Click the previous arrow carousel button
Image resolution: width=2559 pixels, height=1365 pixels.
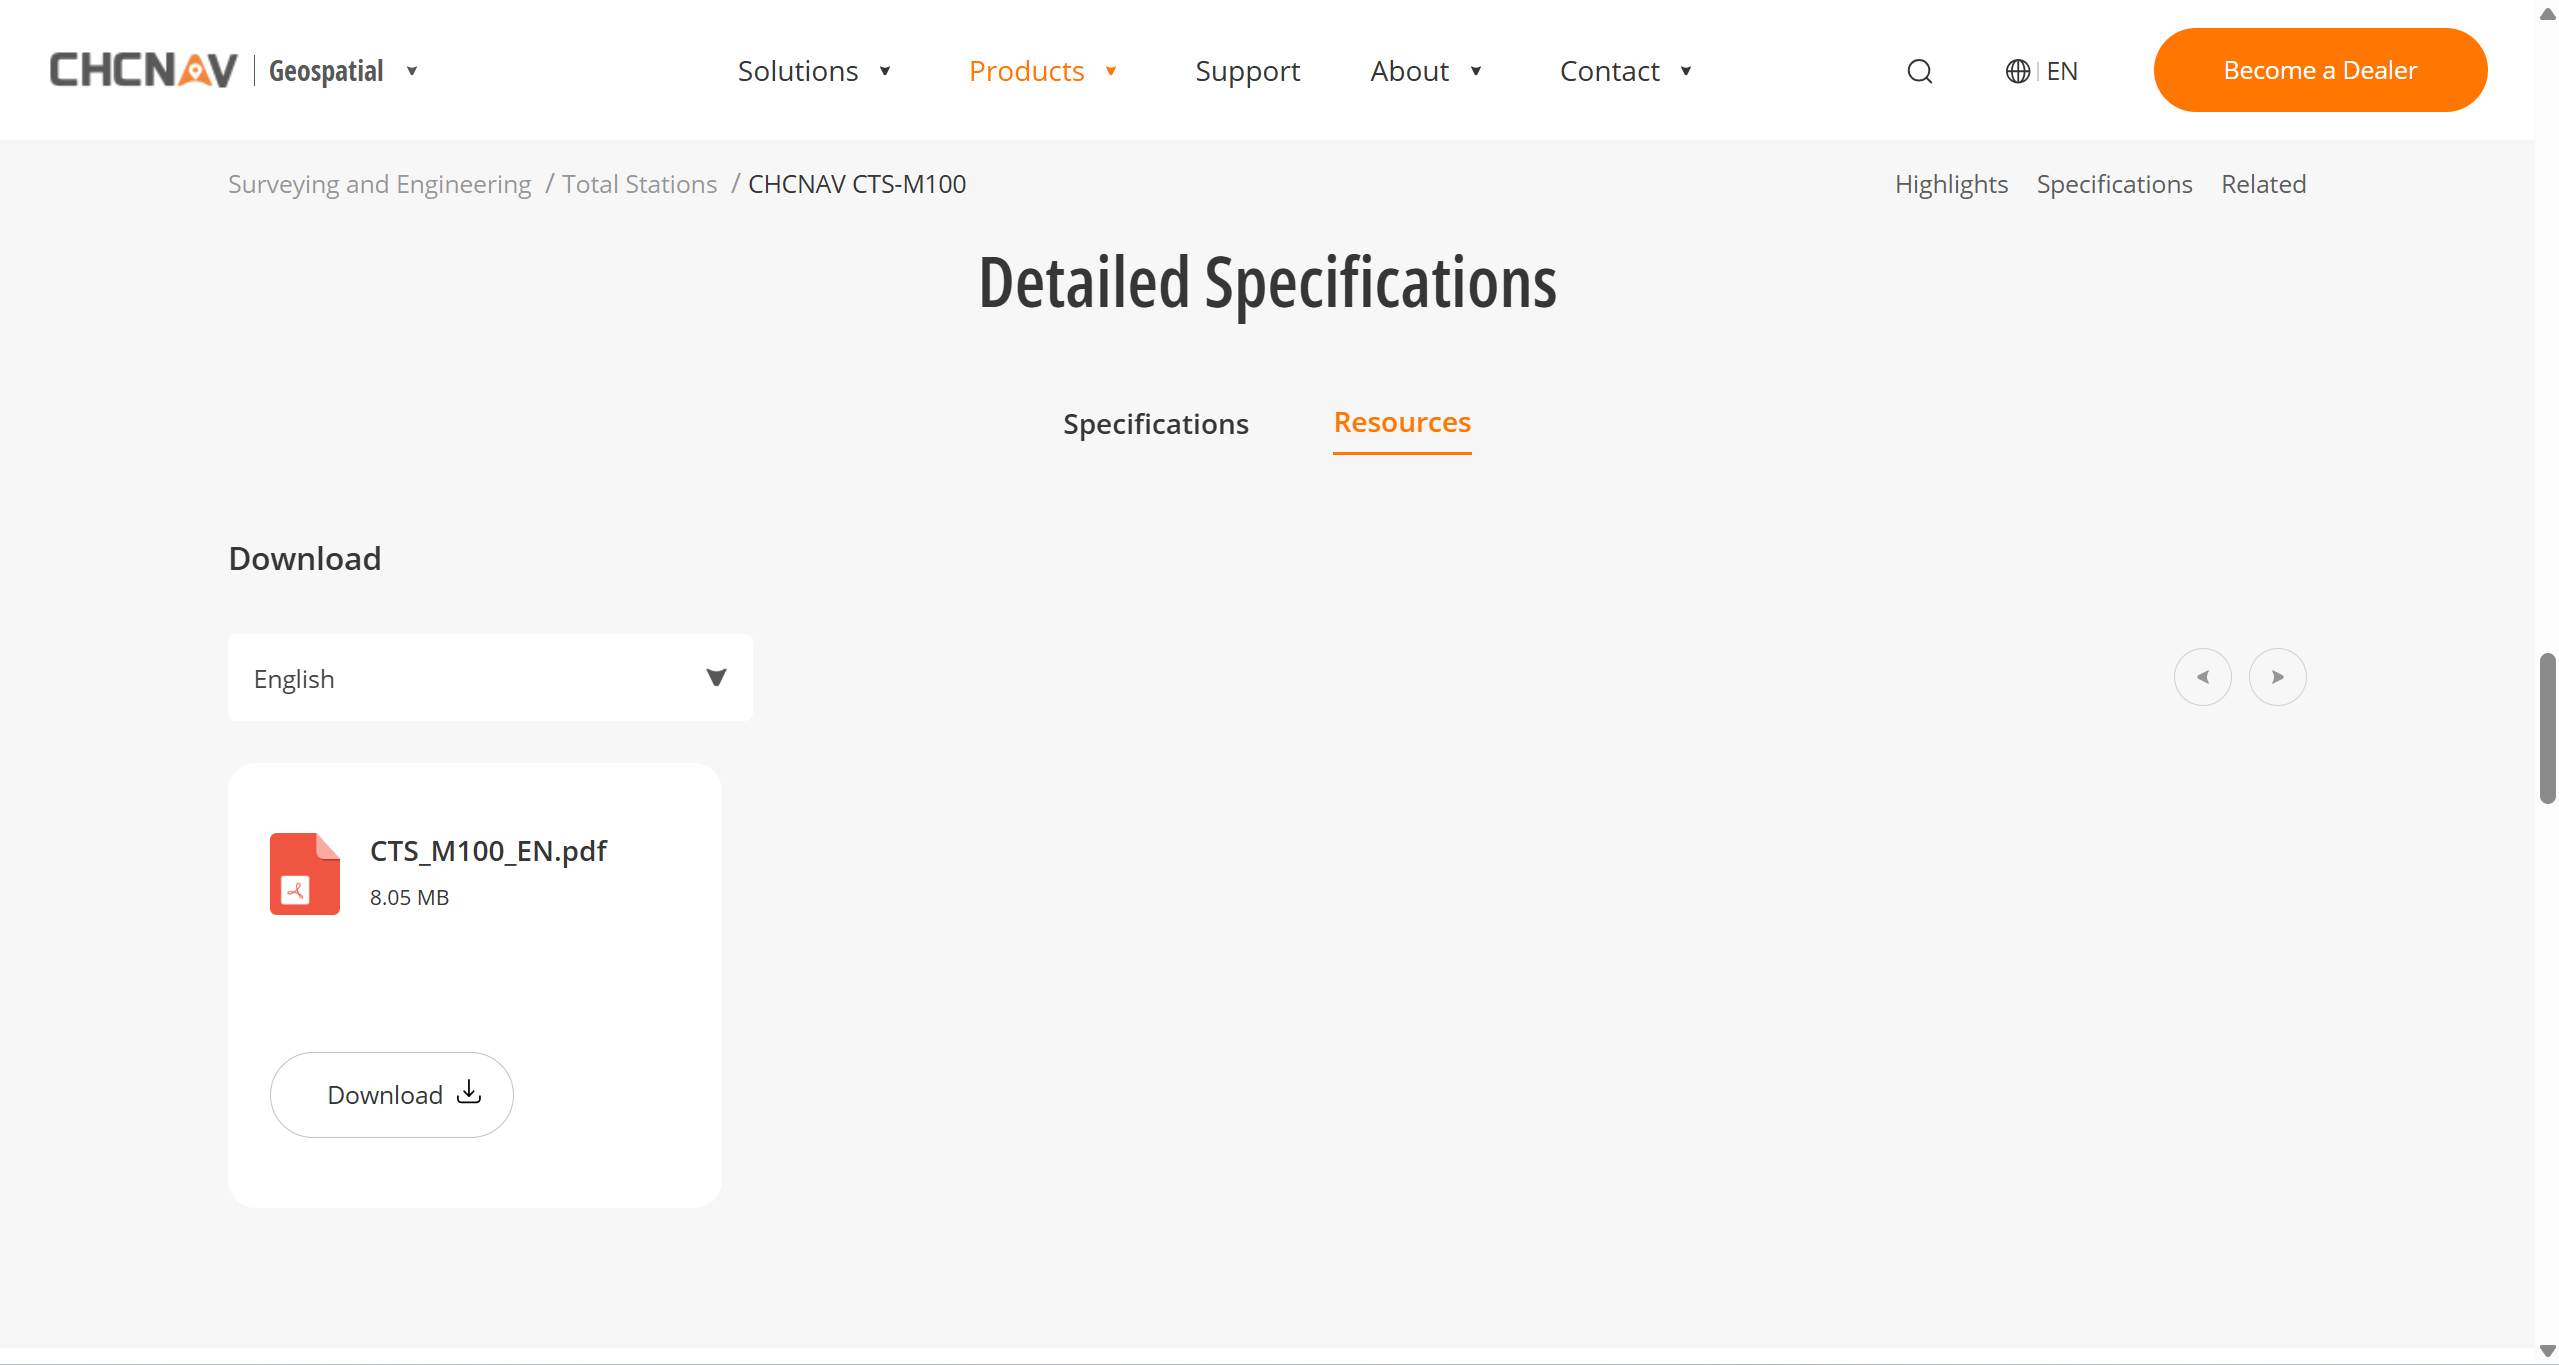coord(2202,677)
